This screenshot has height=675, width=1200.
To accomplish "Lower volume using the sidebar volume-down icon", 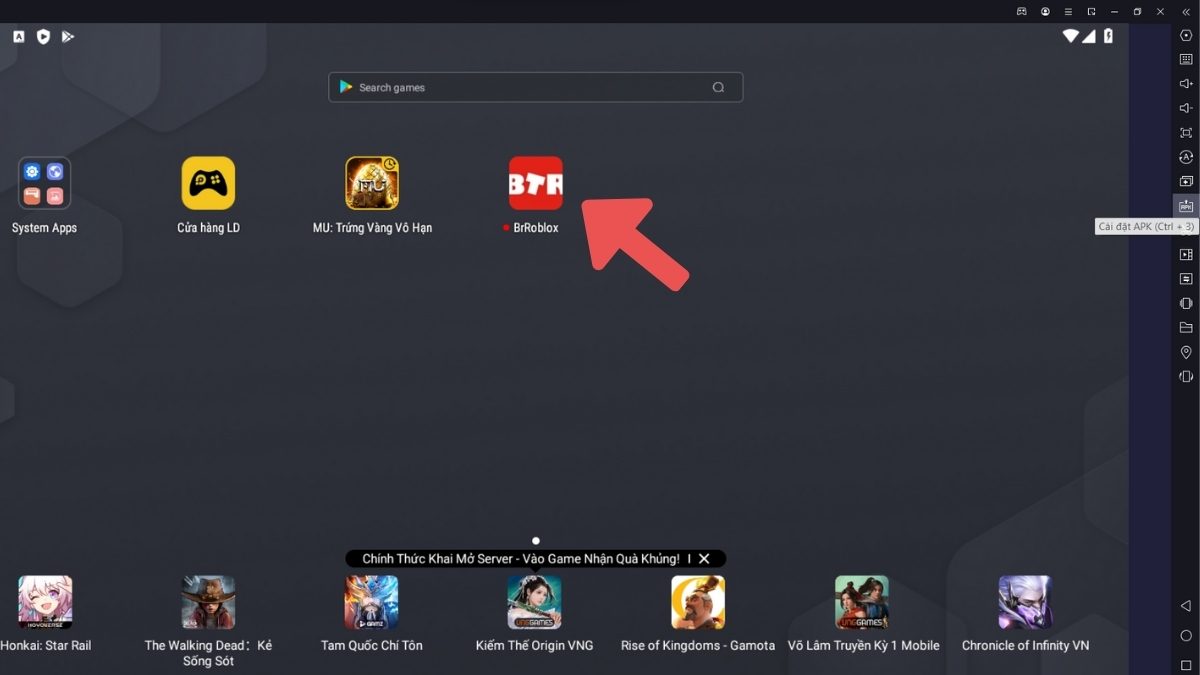I will coord(1185,107).
